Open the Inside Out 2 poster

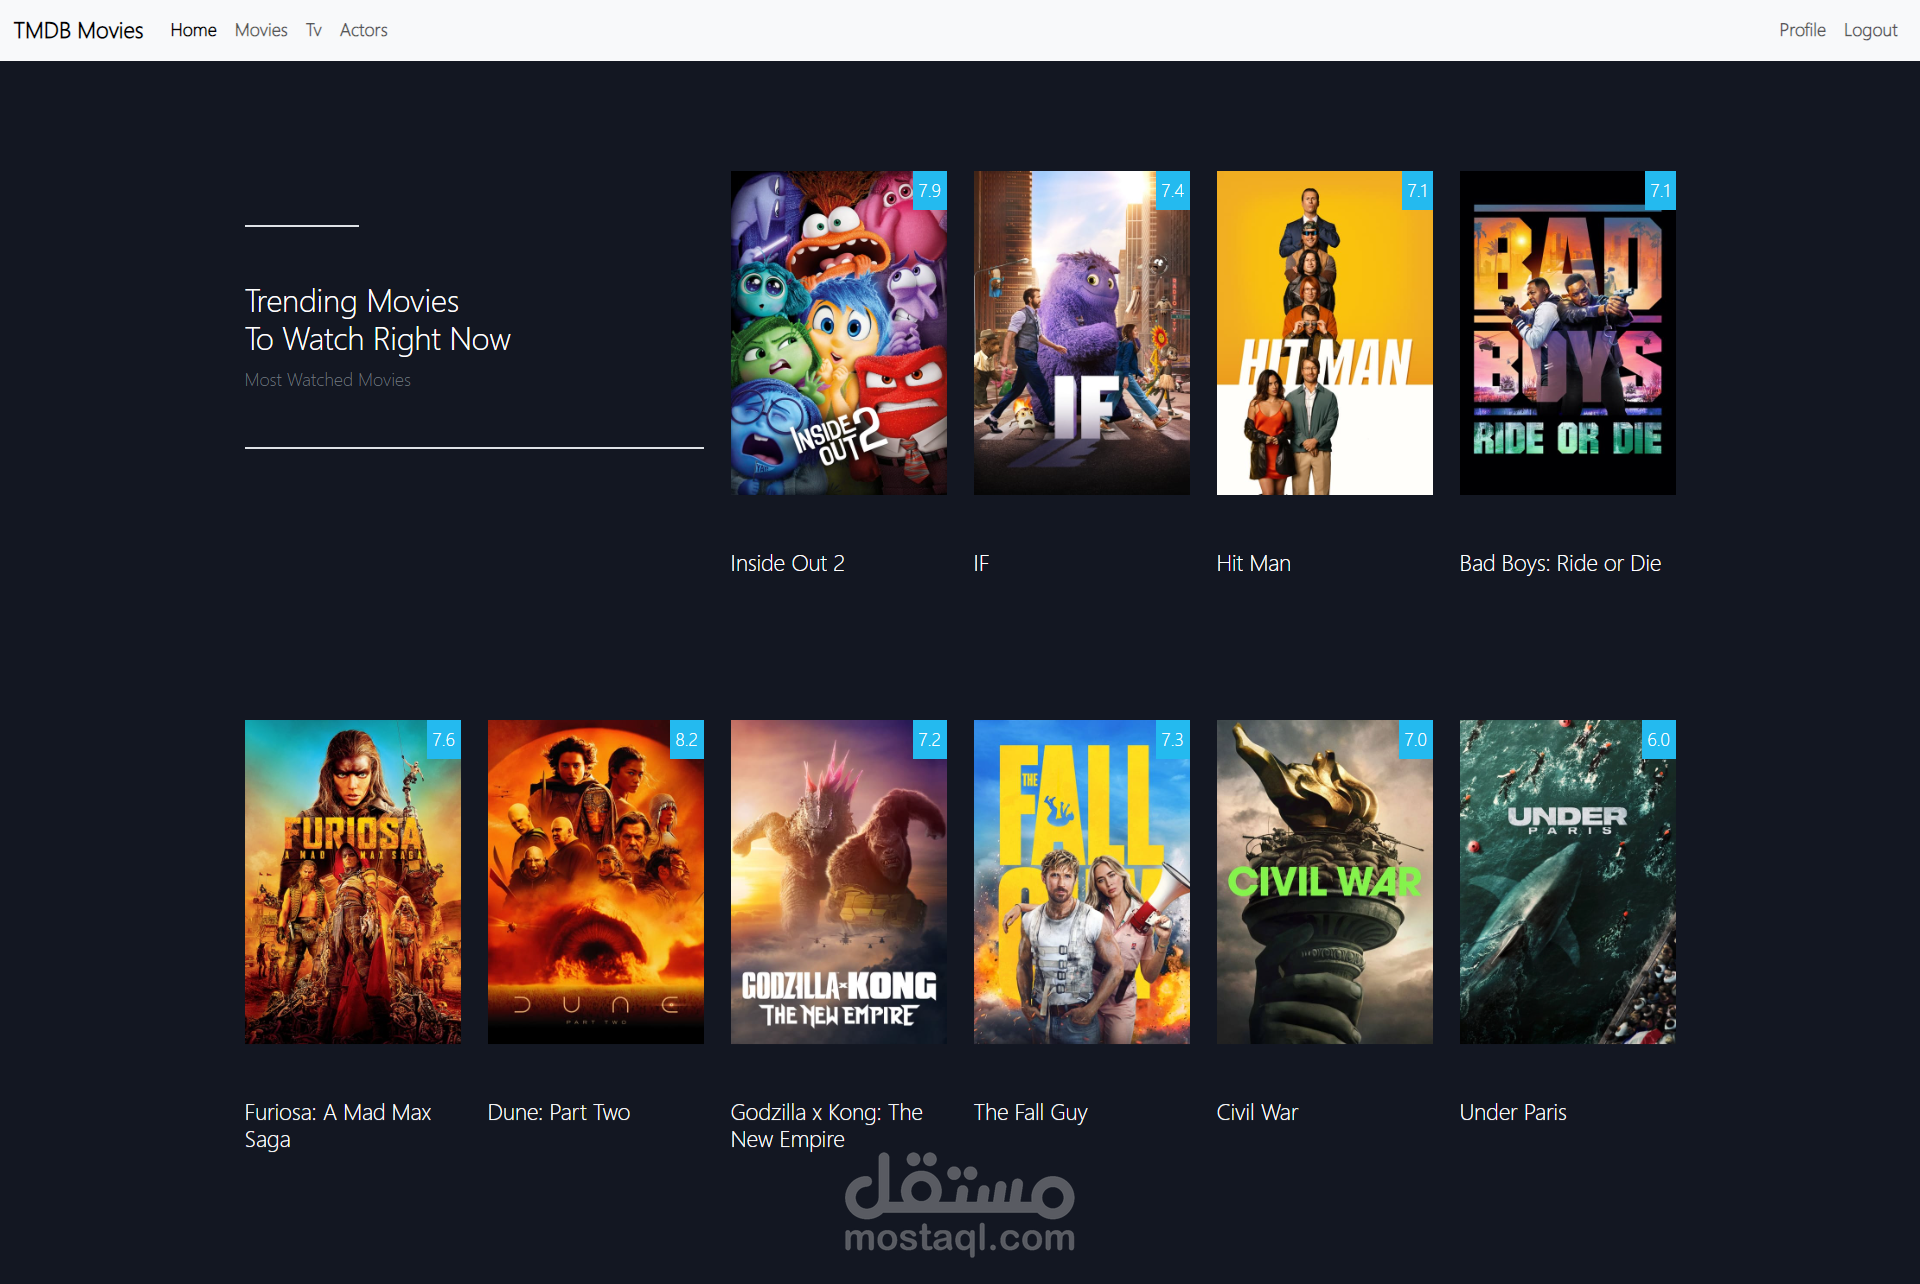pyautogui.click(x=838, y=333)
